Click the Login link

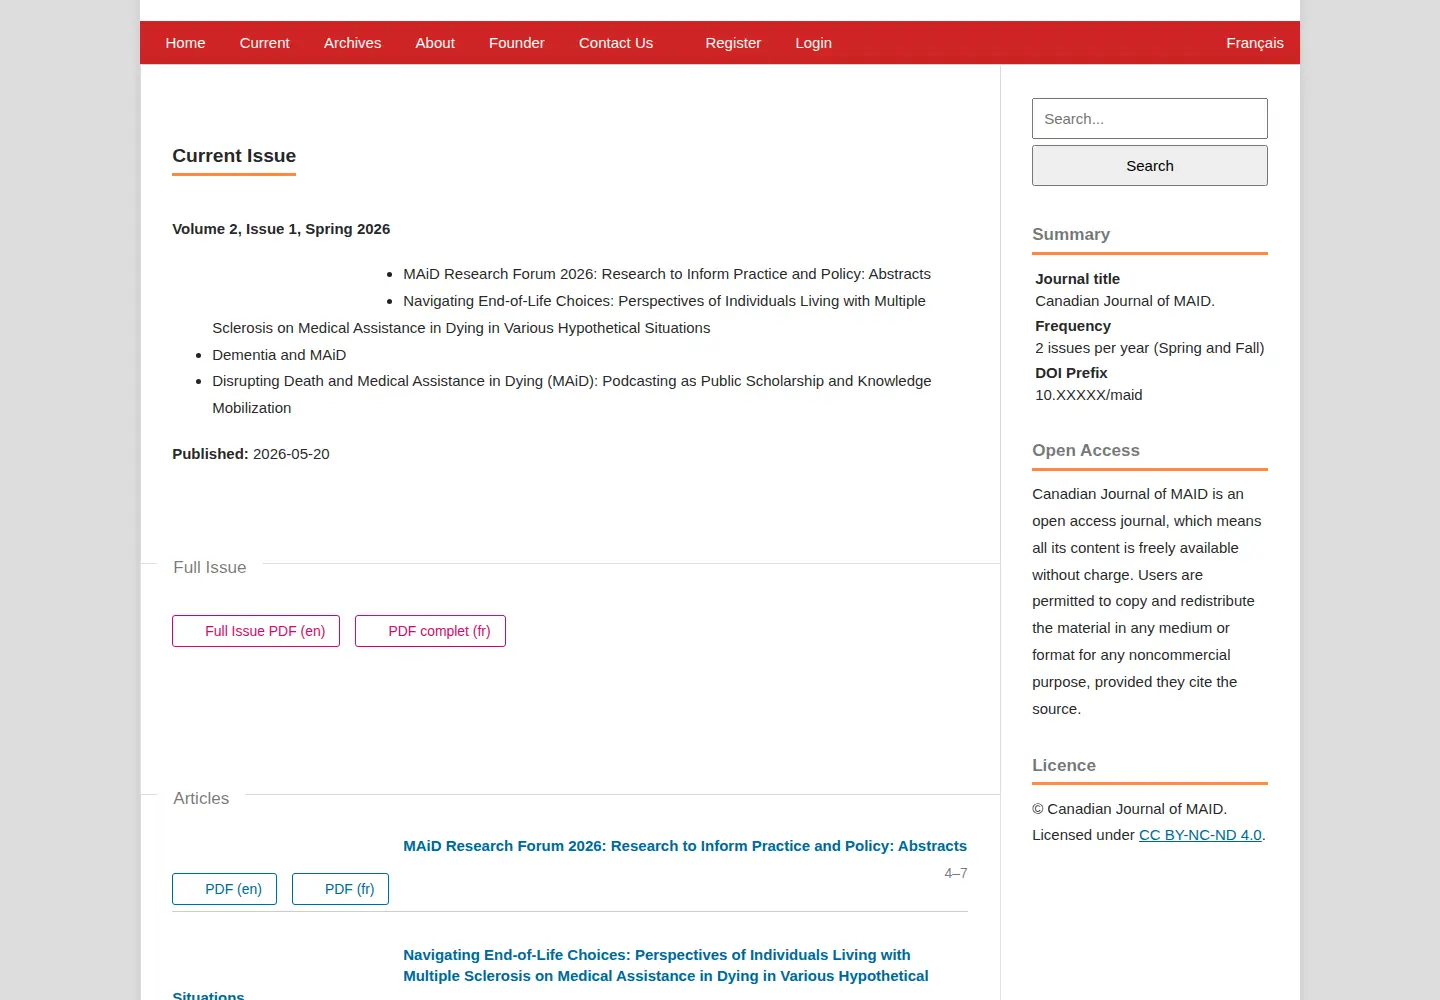[x=813, y=43]
